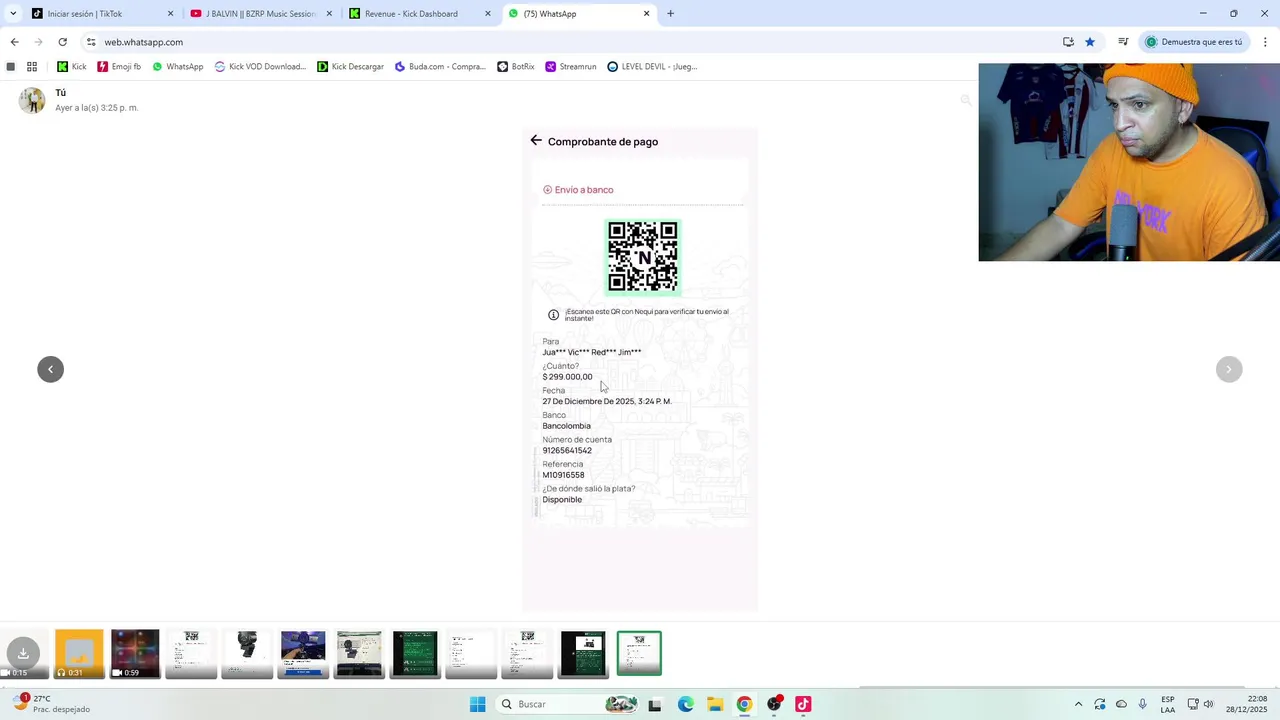1280x720 pixels.
Task: Open the BotRix bookmark
Action: coord(516,67)
